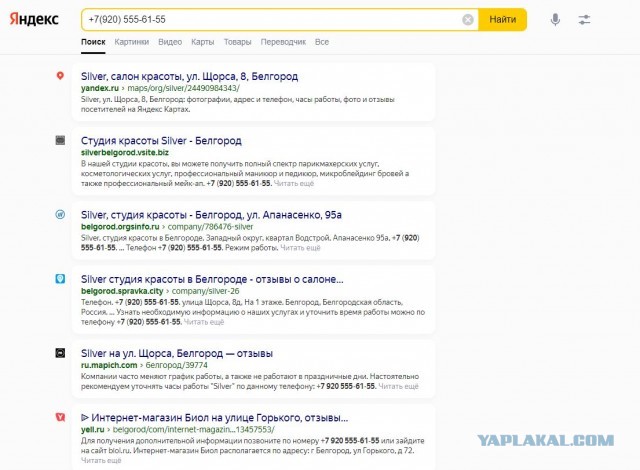Open result Silver студия красоты в Белгороде отзывы
The height and width of the screenshot is (470, 640).
pos(212,279)
